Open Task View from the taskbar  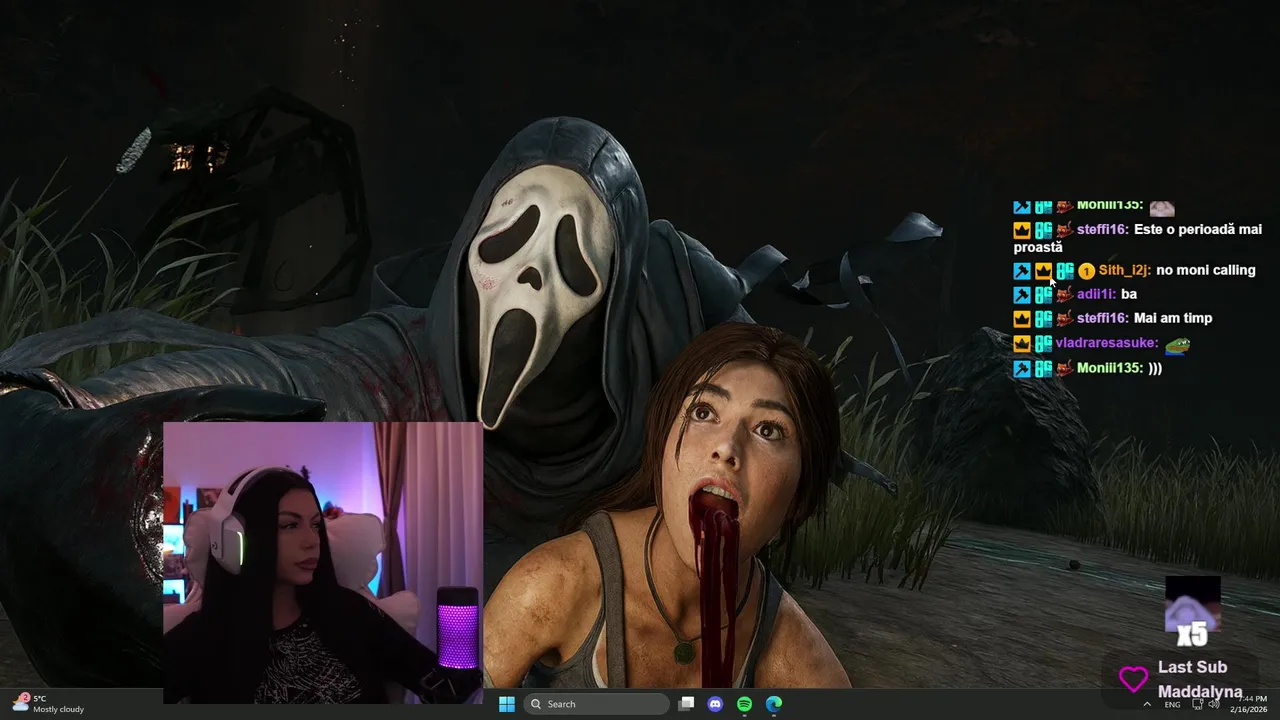click(x=686, y=704)
